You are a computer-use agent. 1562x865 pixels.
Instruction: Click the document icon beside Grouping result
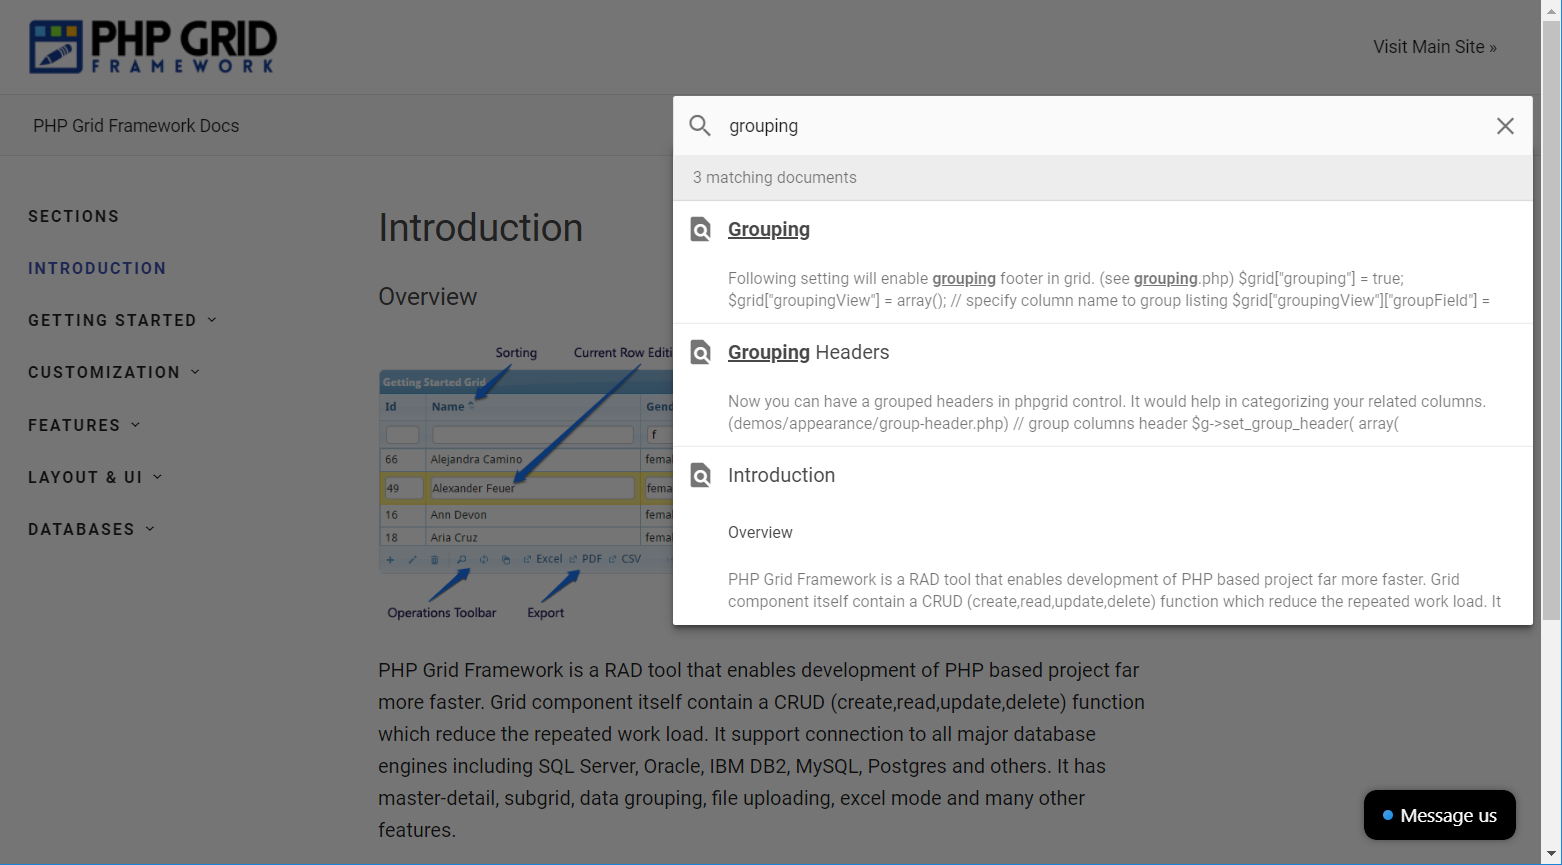pos(701,230)
